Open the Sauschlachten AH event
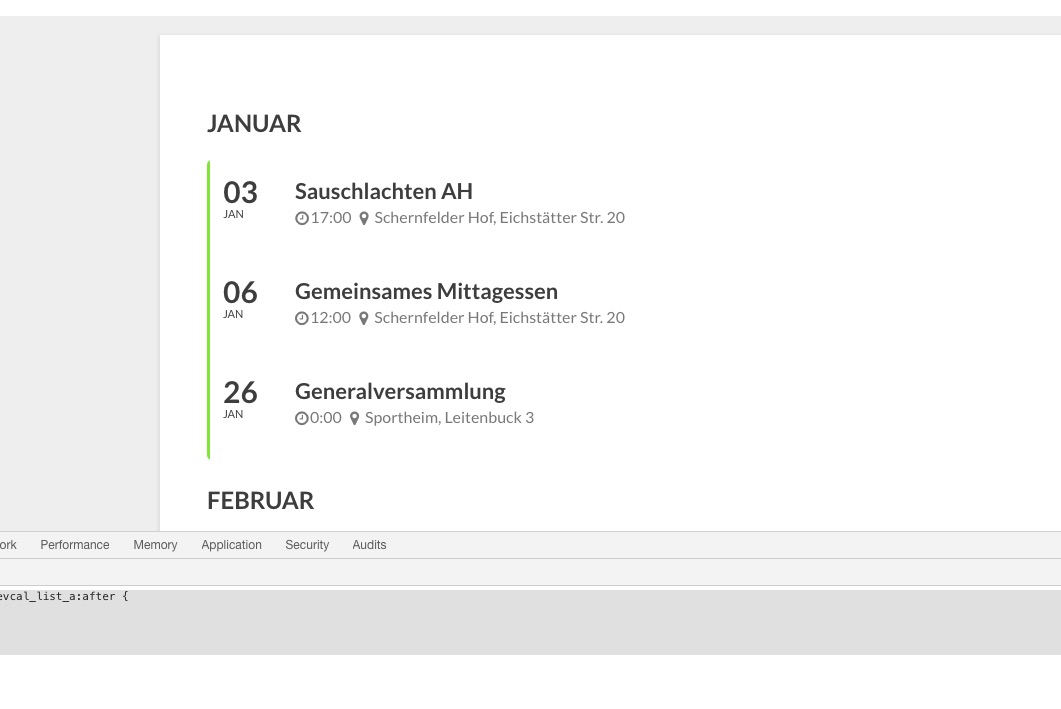1061x709 pixels. coord(384,191)
